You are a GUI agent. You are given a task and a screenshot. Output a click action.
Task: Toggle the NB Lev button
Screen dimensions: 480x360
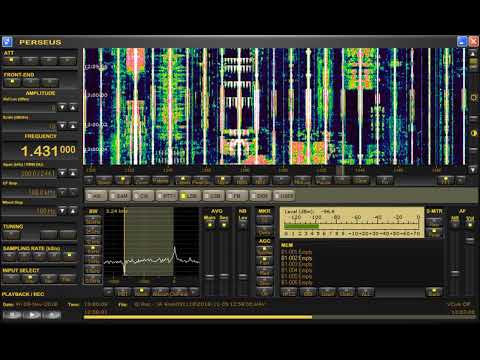click(243, 225)
